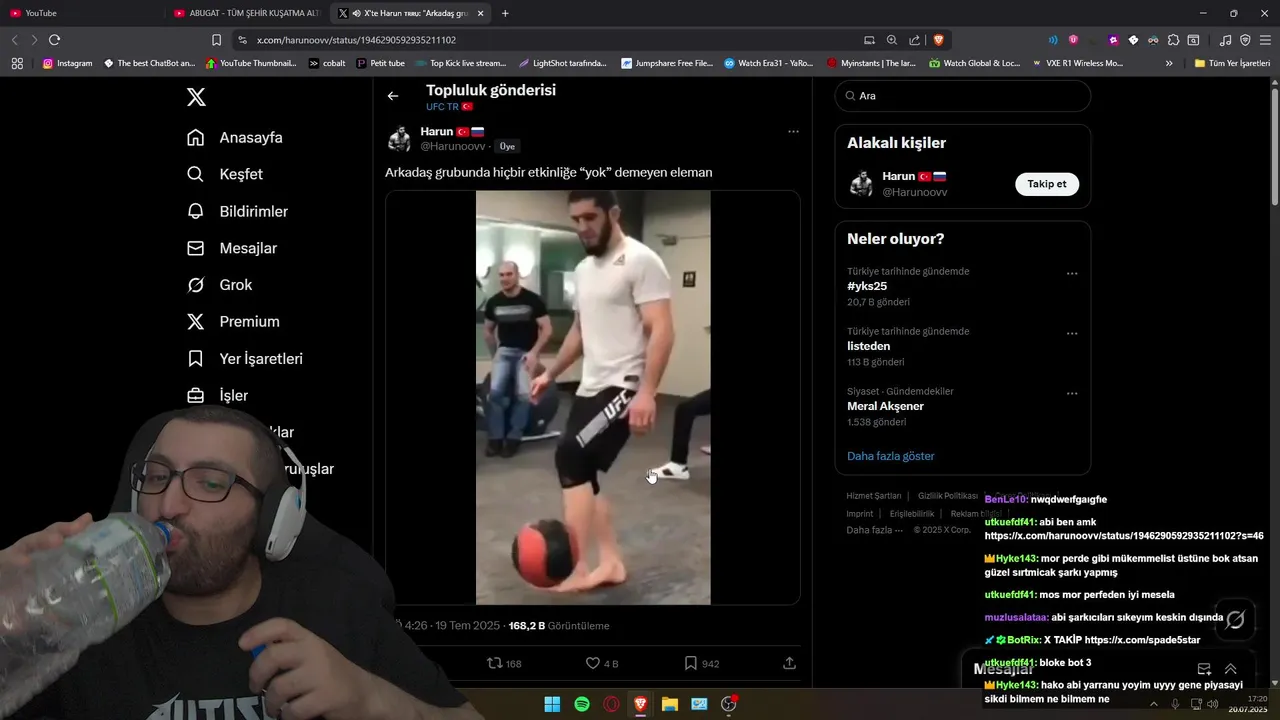This screenshot has width=1280, height=720.
Task: Open the music note media control icon
Action: 1225,40
